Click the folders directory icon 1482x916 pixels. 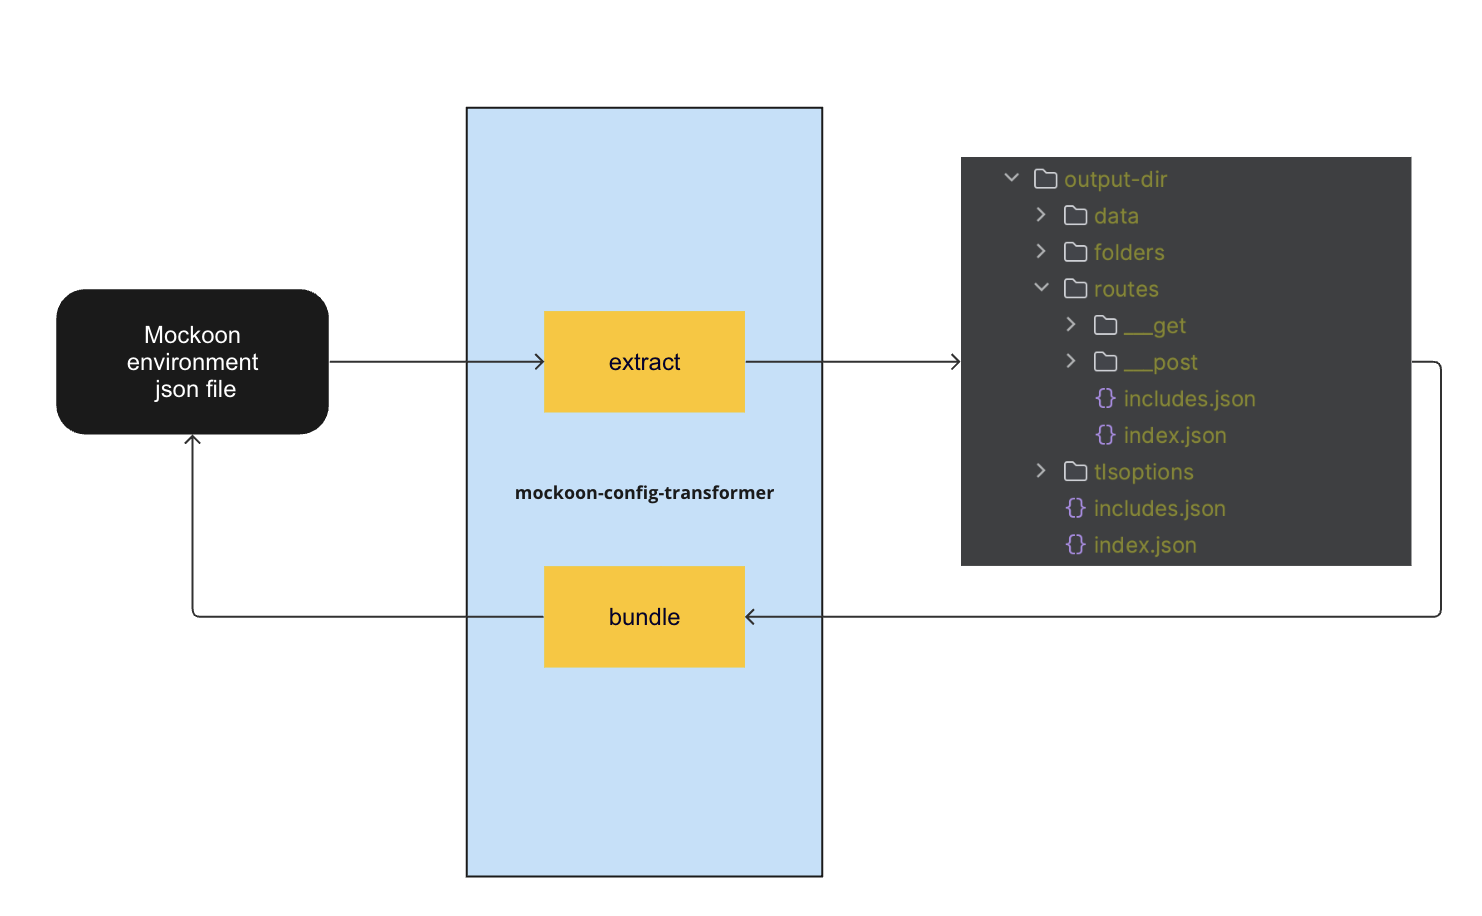(x=1076, y=252)
